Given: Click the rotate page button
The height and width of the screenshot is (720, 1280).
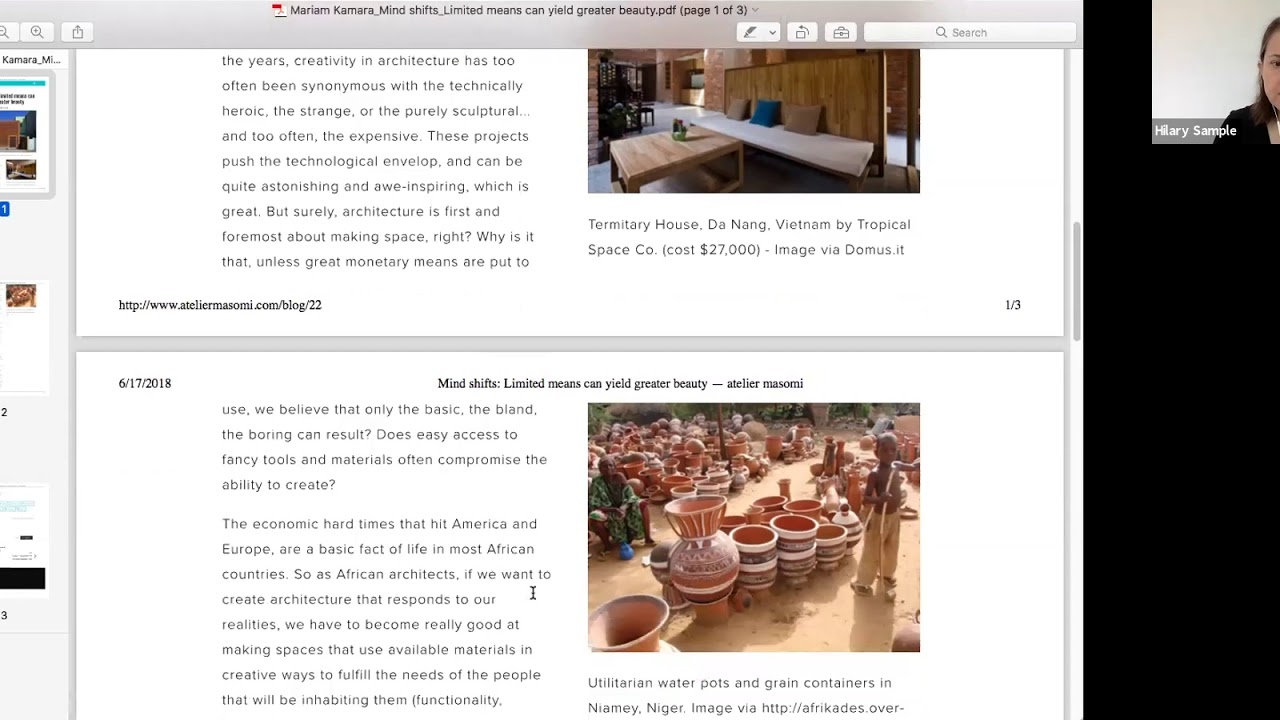Looking at the screenshot, I should coord(802,32).
